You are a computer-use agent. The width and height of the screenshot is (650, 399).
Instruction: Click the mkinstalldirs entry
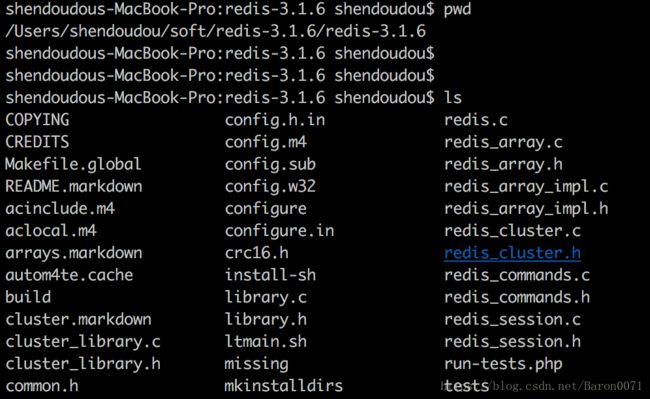point(284,386)
